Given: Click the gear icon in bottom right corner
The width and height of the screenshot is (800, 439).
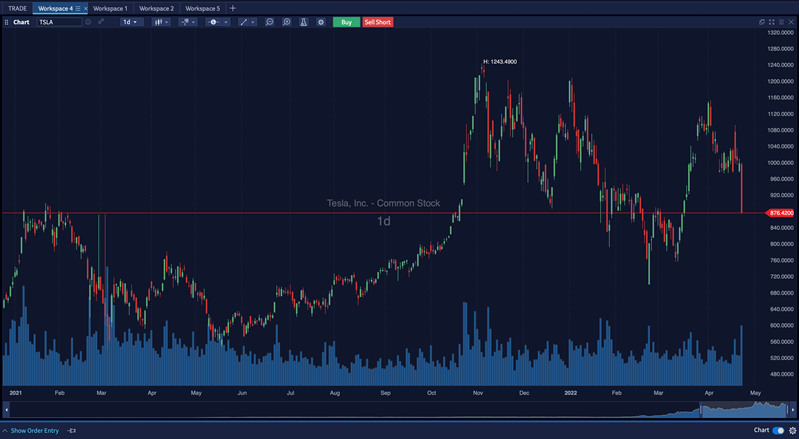Looking at the screenshot, I should 791,430.
